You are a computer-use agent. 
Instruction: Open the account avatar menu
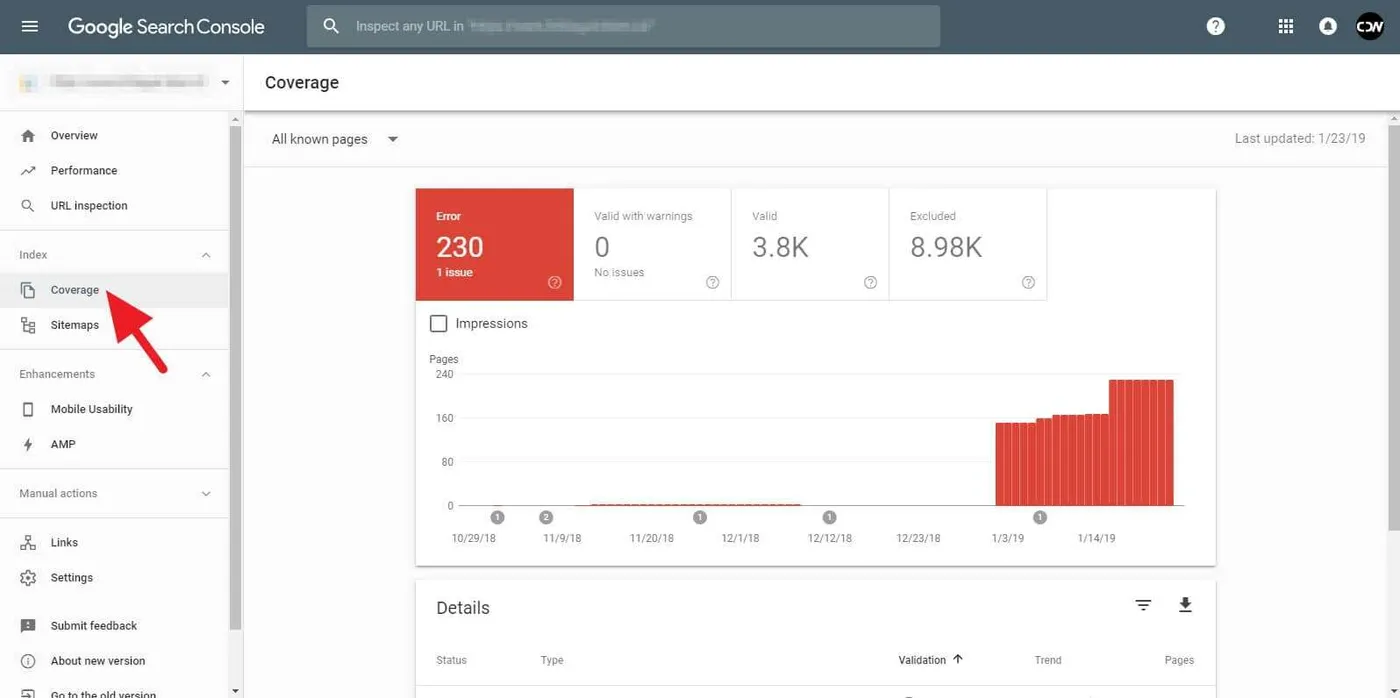point(1370,26)
